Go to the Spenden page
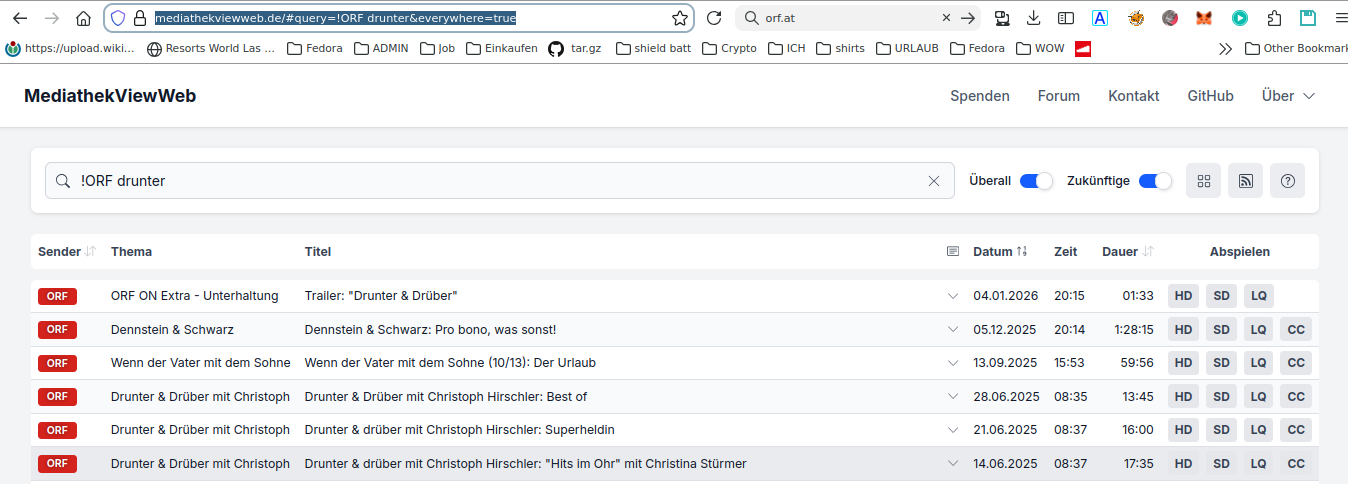This screenshot has height=484, width=1348. click(x=979, y=96)
